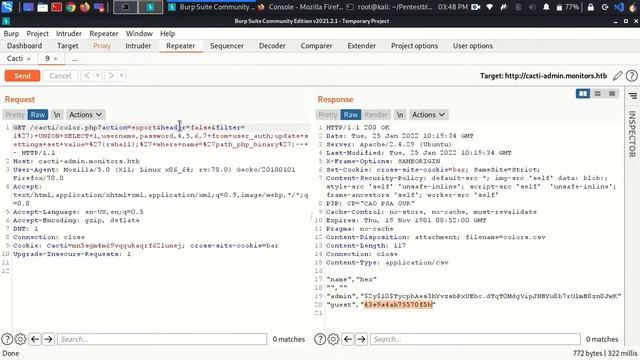Viewport: 640px width, 360px height.
Task: Switch to the Sequencer tab
Action: pos(227,46)
